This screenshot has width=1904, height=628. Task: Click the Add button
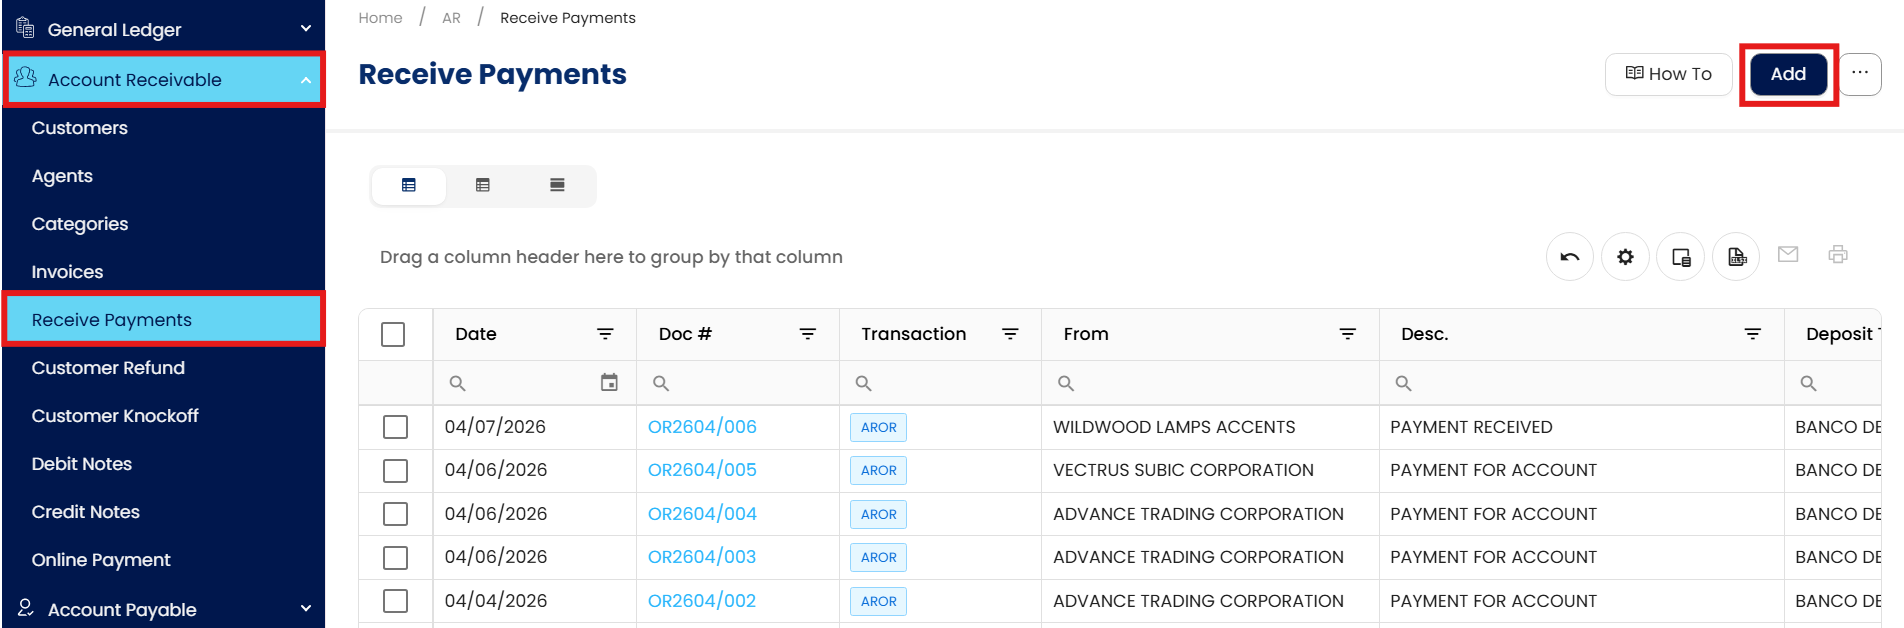(x=1788, y=74)
